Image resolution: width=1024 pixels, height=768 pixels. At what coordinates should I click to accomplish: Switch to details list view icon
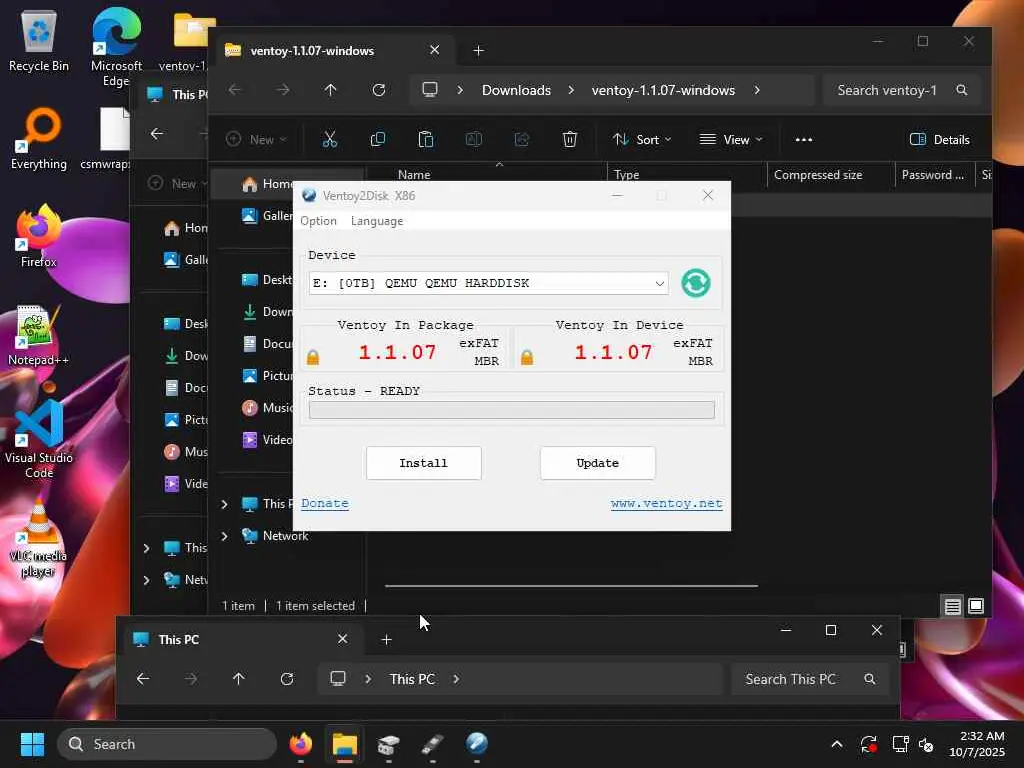coord(952,606)
